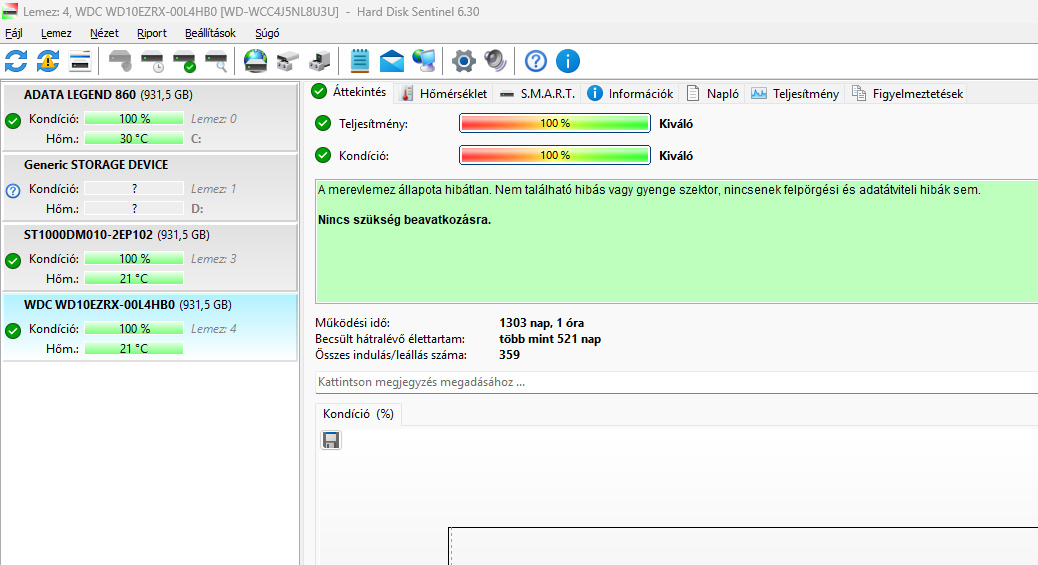Open the Fájl menu
The image size is (1038, 565).
tap(14, 33)
